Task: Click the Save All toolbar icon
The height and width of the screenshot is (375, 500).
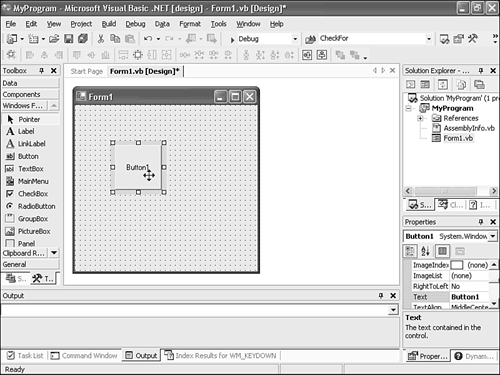Action: tap(83, 39)
